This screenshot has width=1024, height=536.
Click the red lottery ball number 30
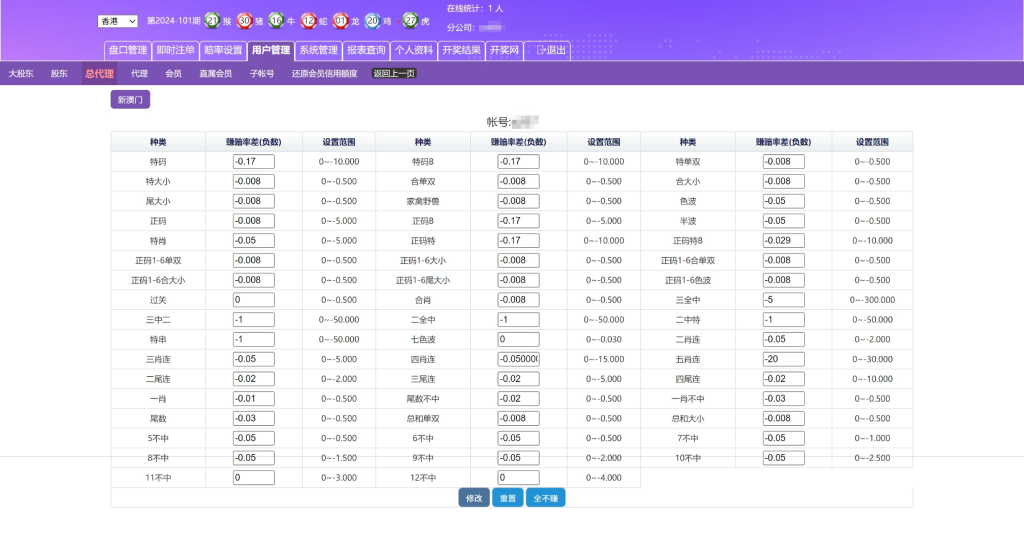tap(244, 20)
